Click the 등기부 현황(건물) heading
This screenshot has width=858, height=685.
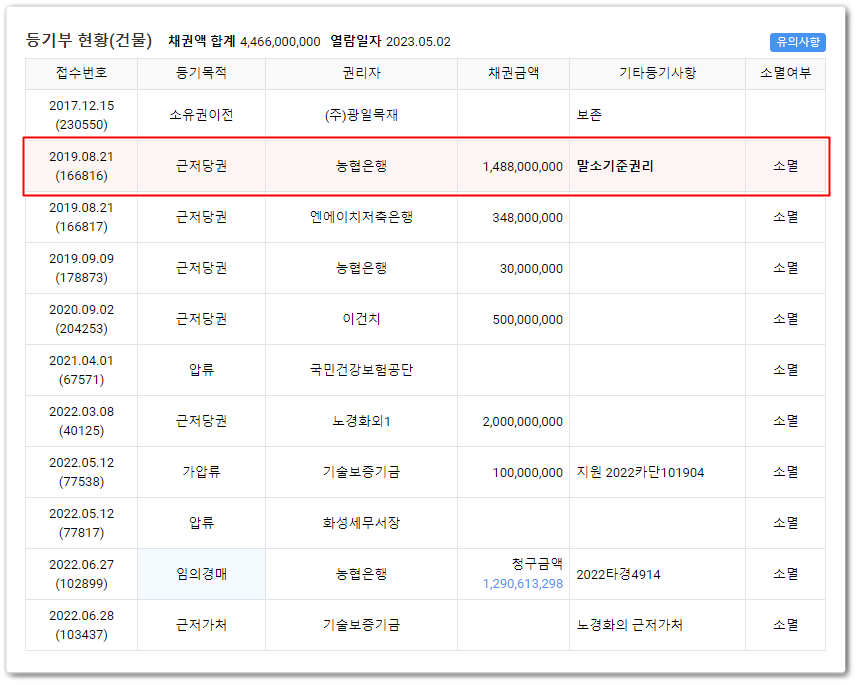coord(89,40)
